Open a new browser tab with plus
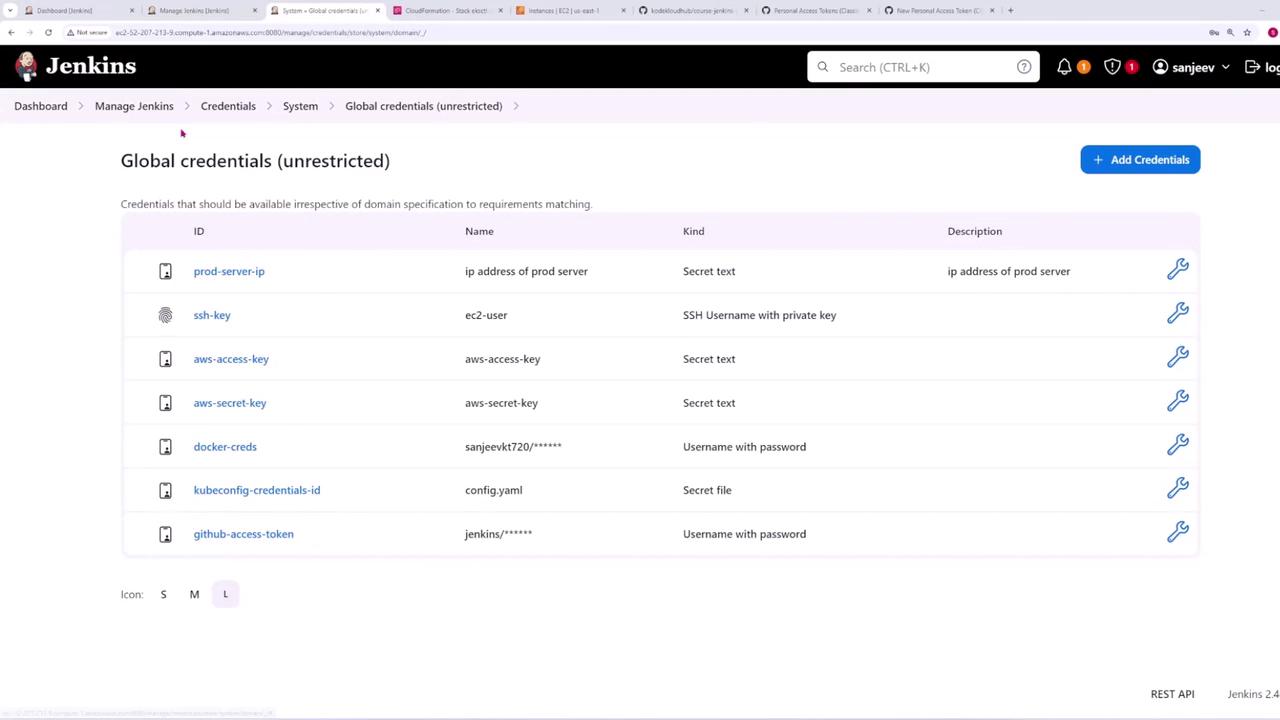 tap(1010, 10)
